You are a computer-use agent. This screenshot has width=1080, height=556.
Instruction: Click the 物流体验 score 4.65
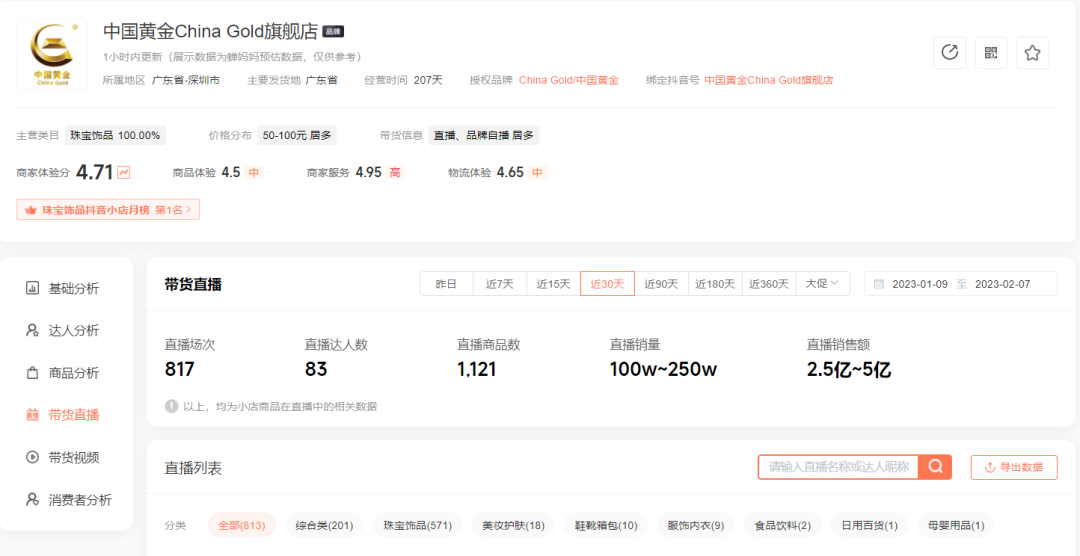[x=510, y=172]
